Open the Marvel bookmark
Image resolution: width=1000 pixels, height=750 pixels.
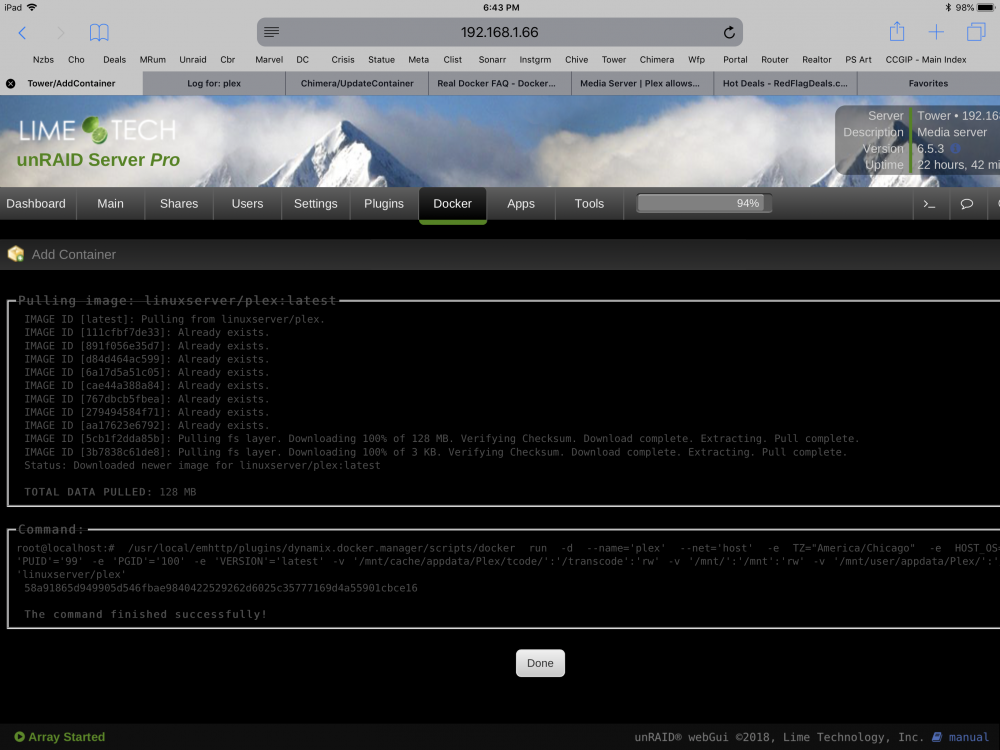pos(269,59)
